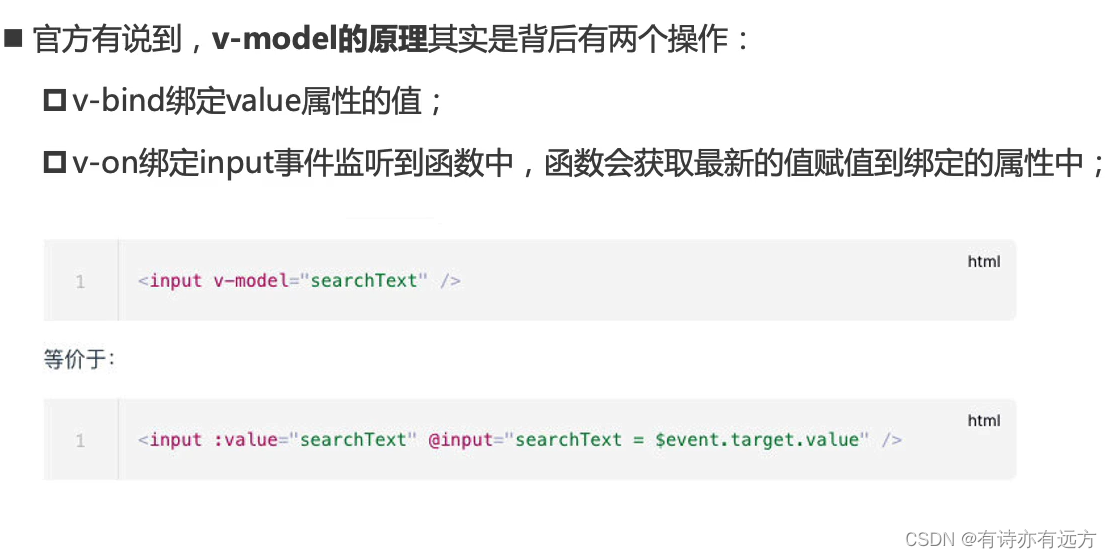Click the '@input' attribute in the code
Image resolution: width=1112 pixels, height=558 pixels.
[x=460, y=440]
